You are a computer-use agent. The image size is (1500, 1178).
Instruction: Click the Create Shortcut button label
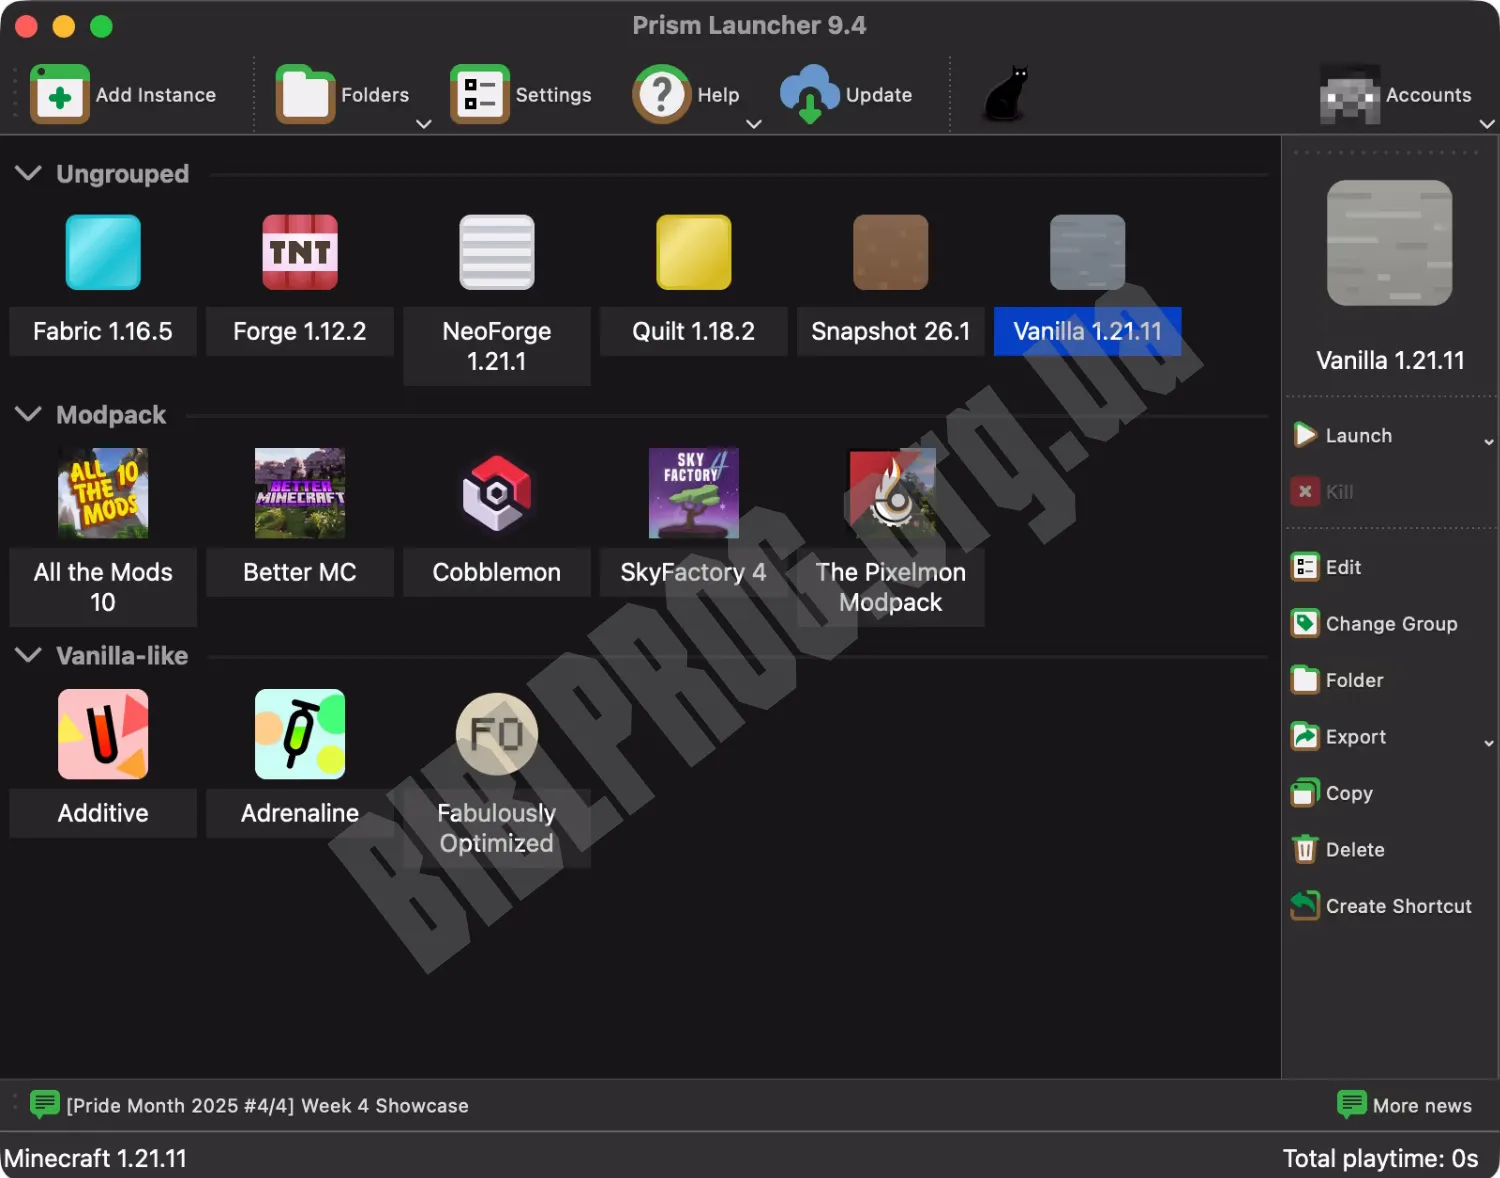[x=1399, y=906]
